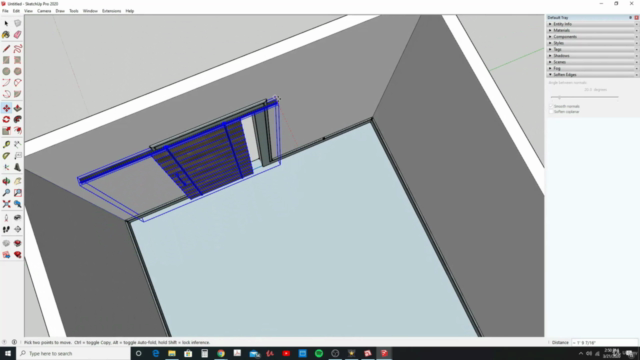Image resolution: width=640 pixels, height=360 pixels.
Task: Click the Windows Start button
Action: tap(8, 353)
